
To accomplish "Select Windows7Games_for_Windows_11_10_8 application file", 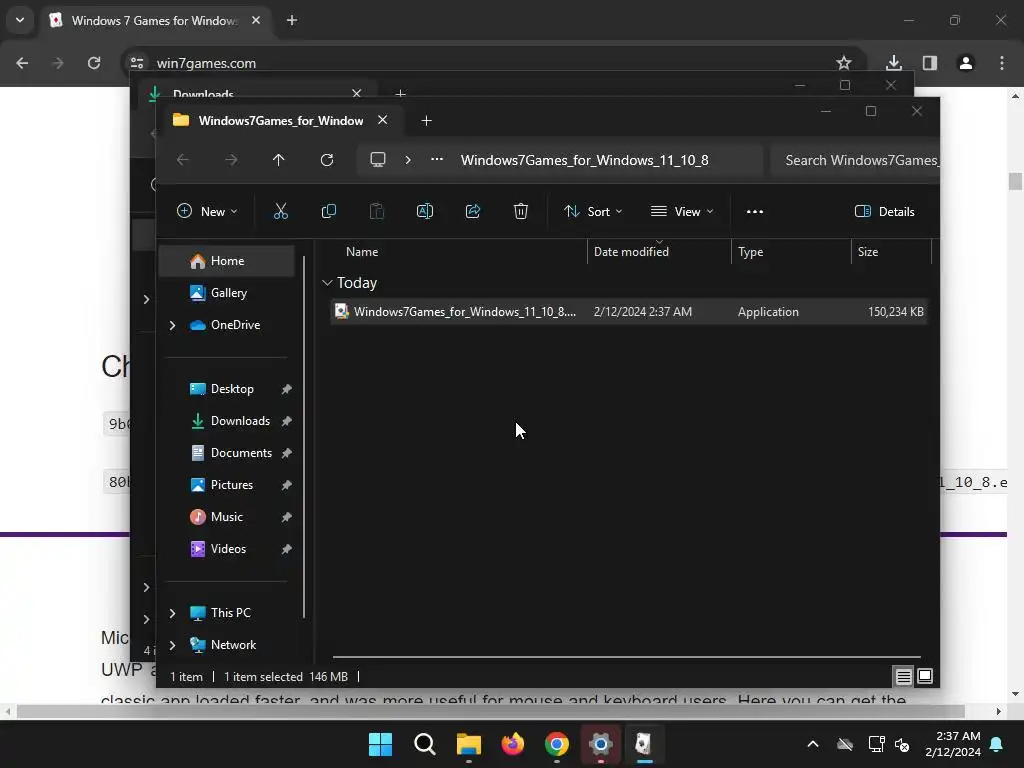I will pos(629,312).
